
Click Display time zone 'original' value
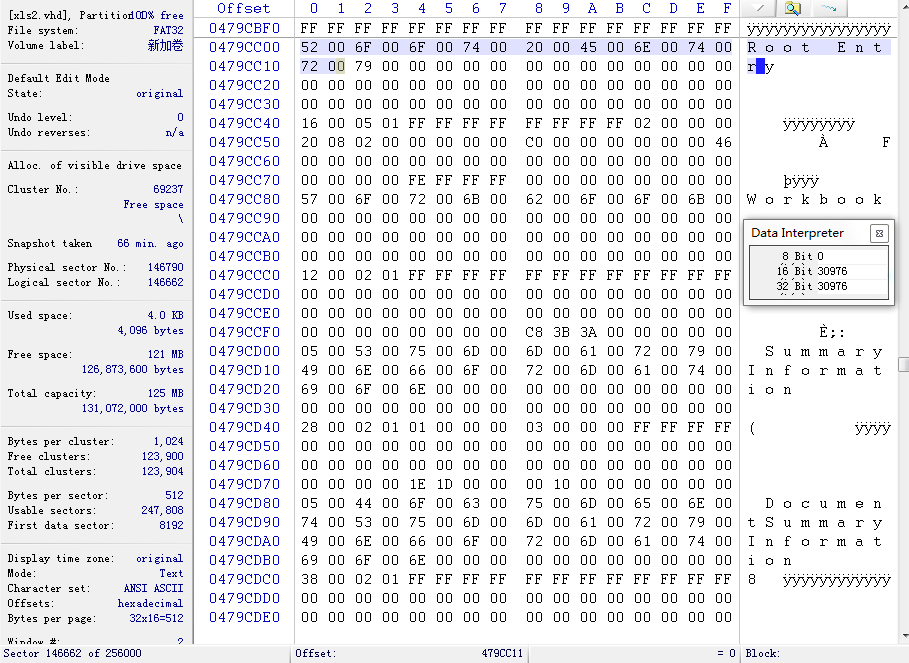160,559
